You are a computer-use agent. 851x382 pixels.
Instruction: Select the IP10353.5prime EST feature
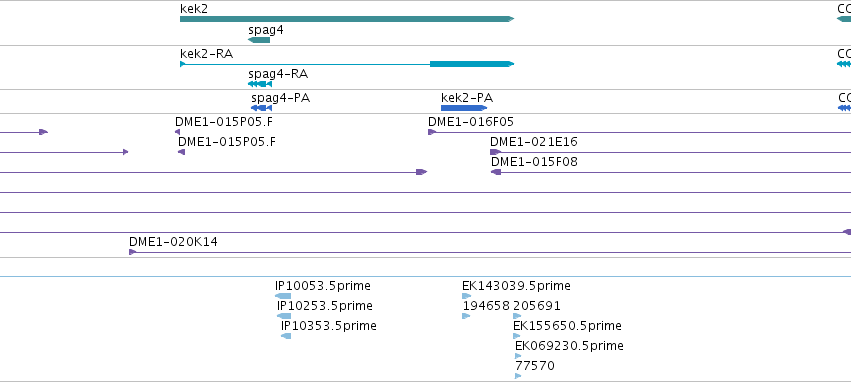pyautogui.click(x=286, y=336)
